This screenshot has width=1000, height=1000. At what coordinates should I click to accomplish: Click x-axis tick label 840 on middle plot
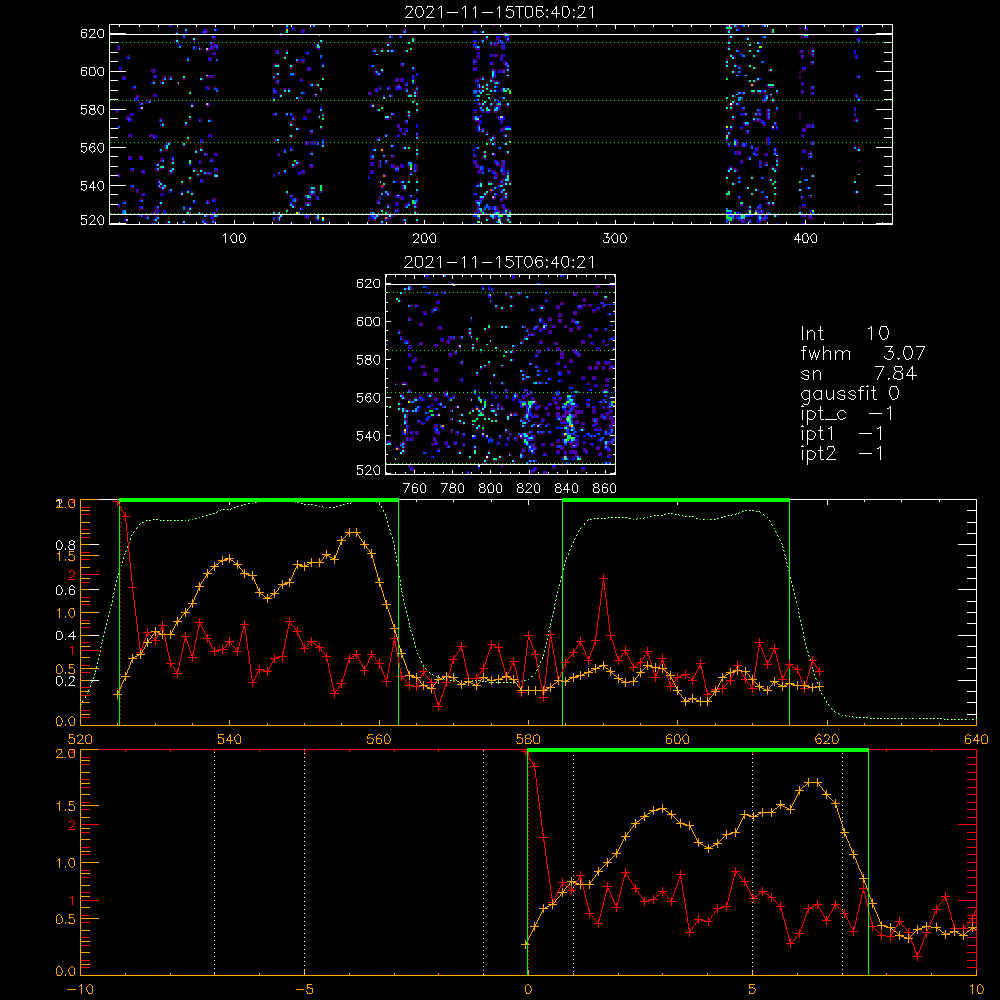tap(566, 489)
